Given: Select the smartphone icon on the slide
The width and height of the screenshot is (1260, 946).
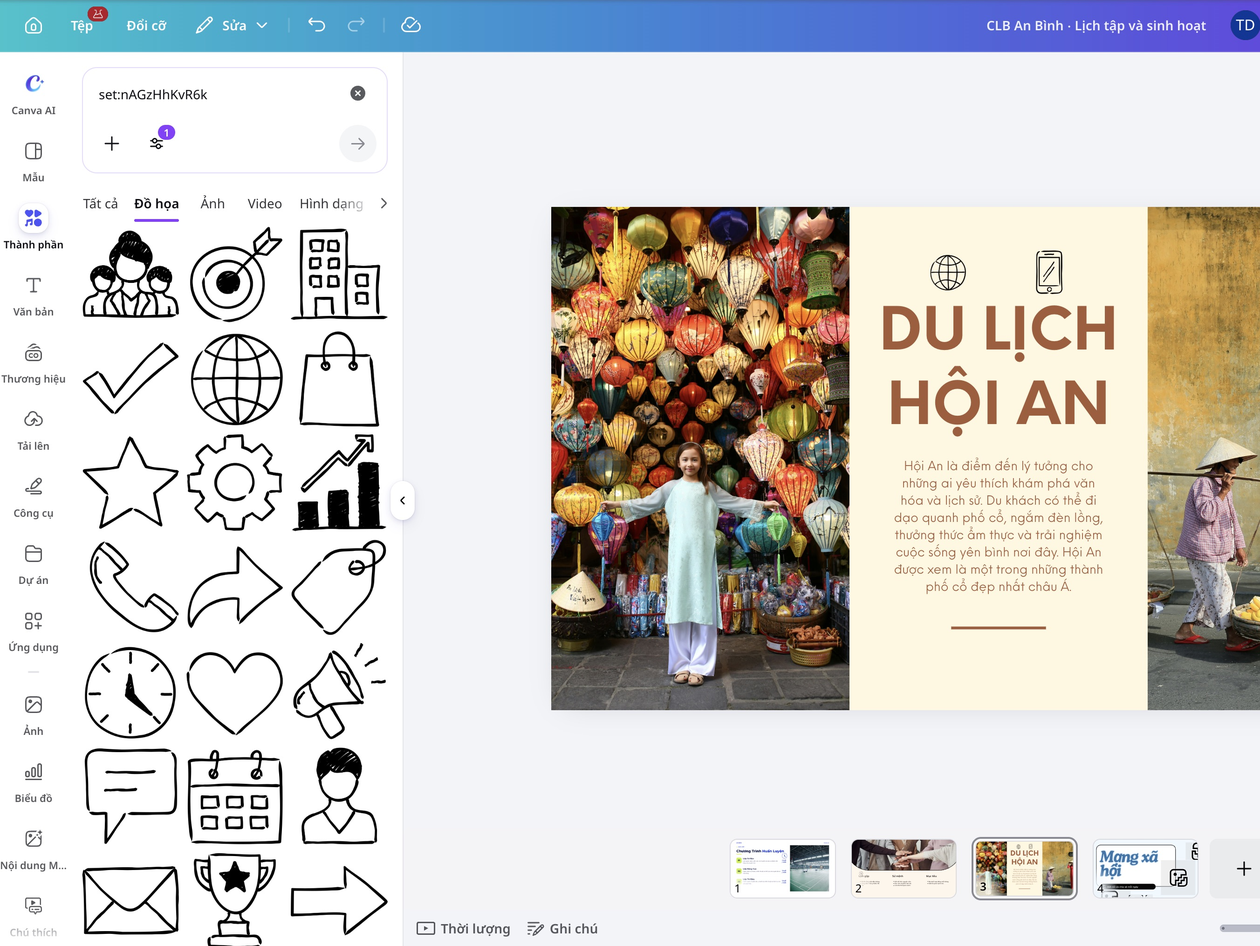Looking at the screenshot, I should click(x=1048, y=272).
